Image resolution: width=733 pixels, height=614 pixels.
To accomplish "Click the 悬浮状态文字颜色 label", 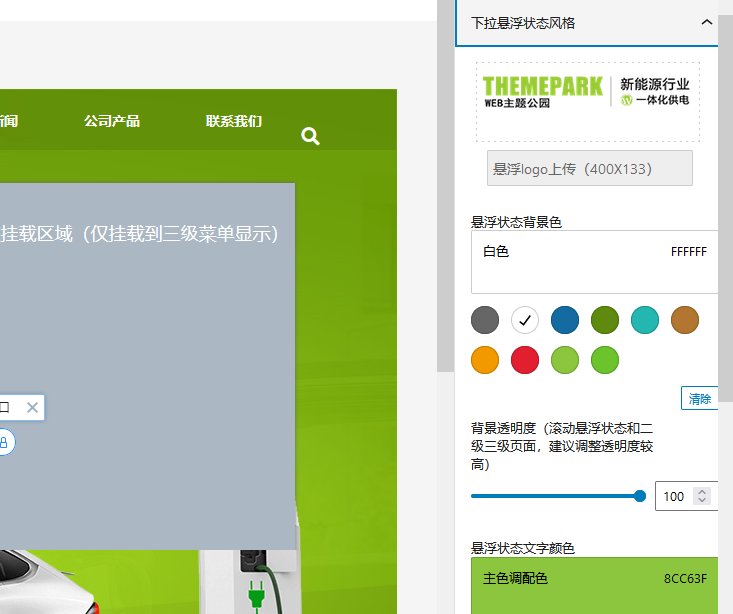I will [523, 548].
